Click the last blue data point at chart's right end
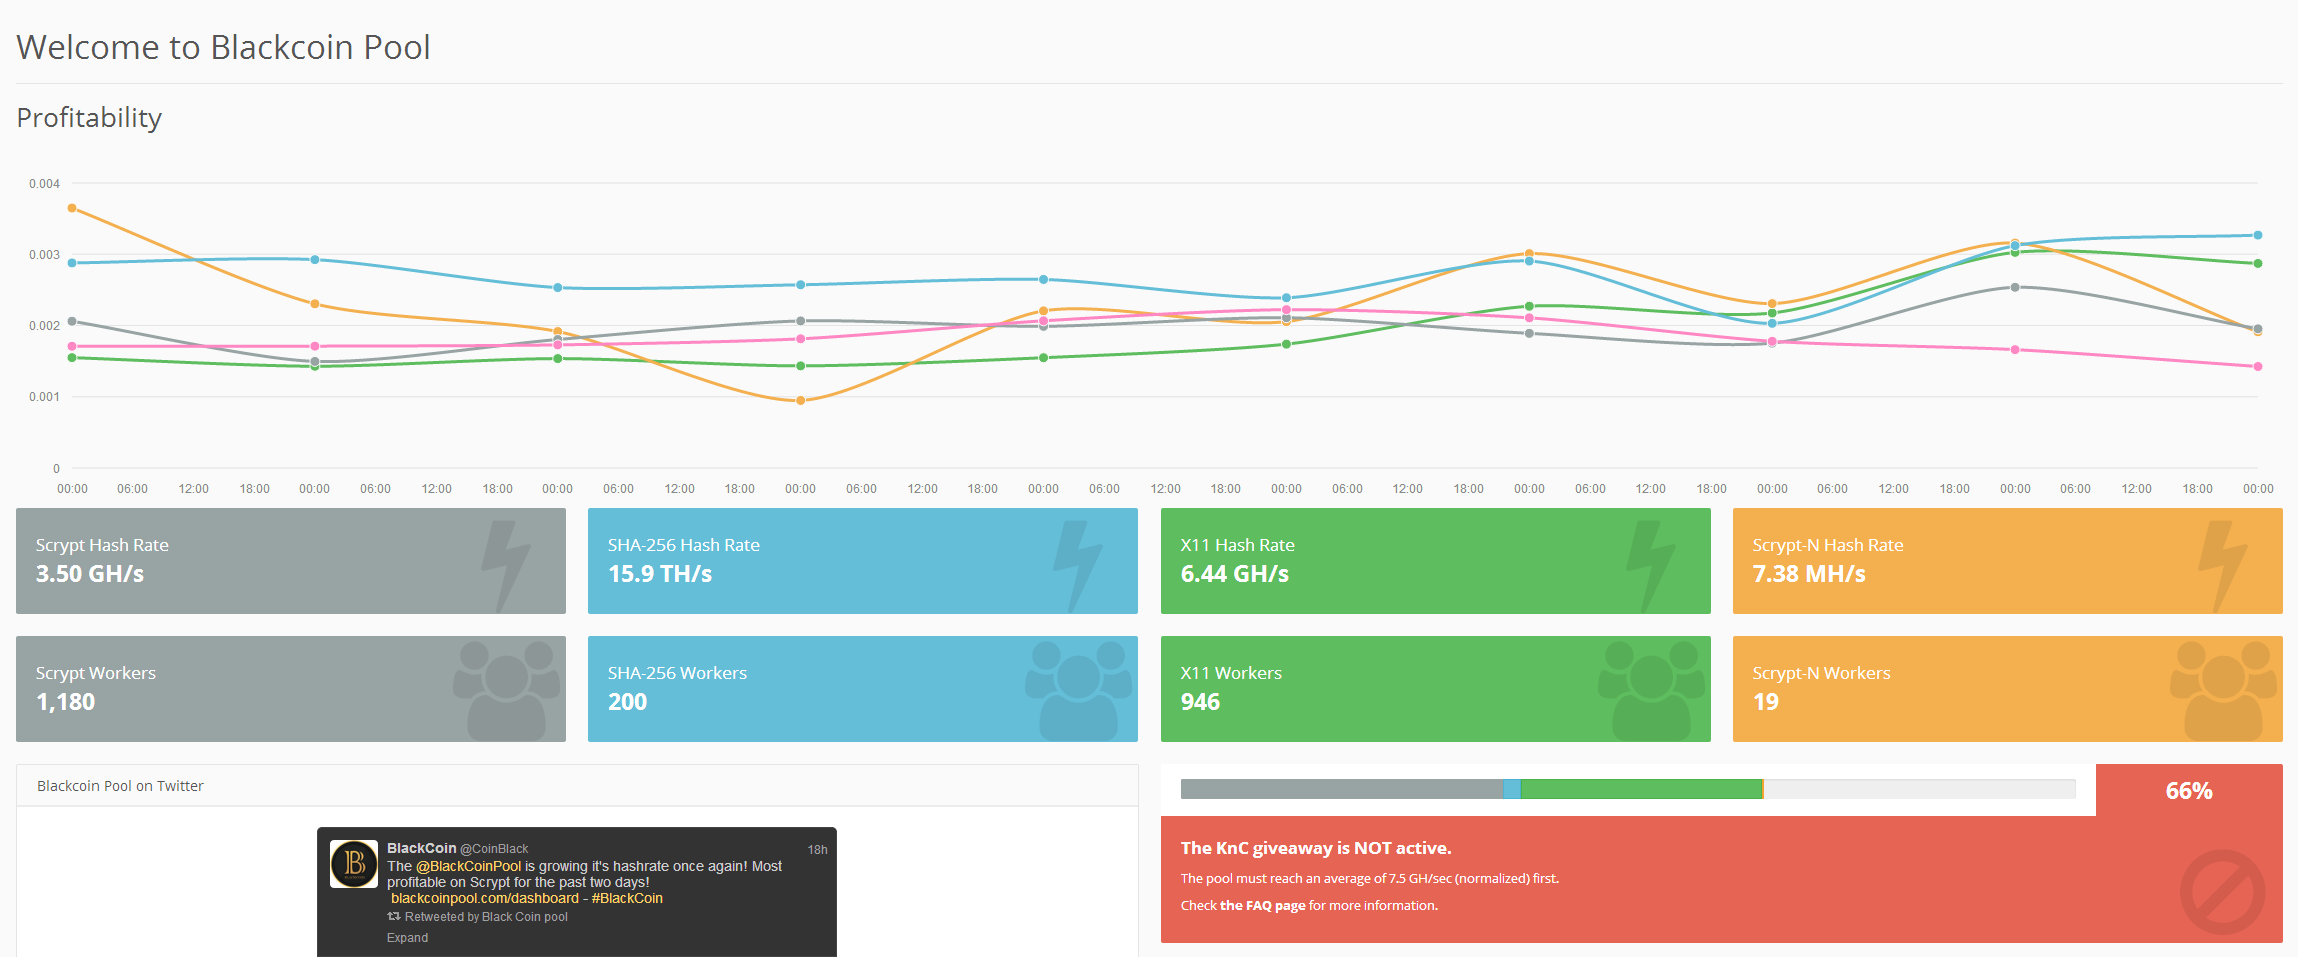The image size is (2298, 957). tap(2258, 235)
